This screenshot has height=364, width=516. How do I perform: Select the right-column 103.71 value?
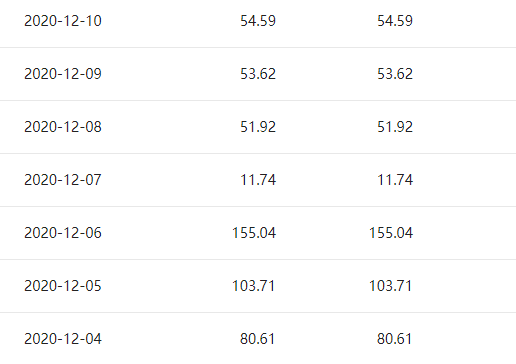click(x=391, y=286)
